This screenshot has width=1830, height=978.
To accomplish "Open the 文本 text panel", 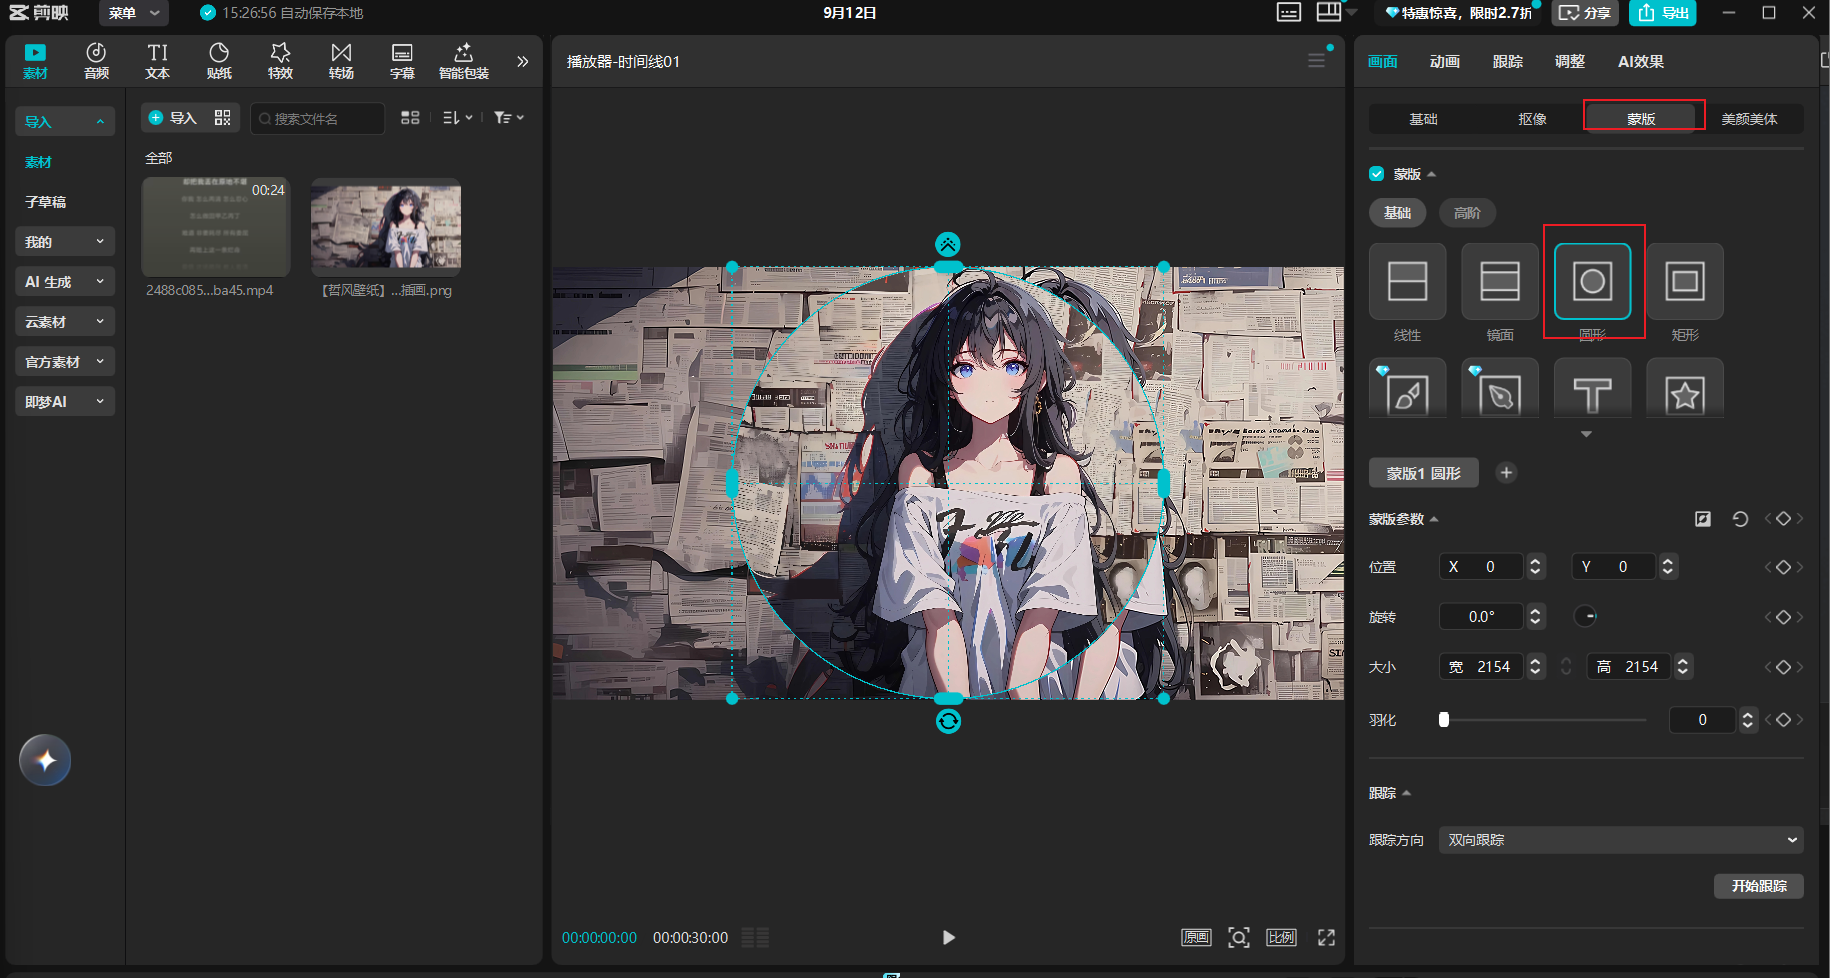I will tap(157, 61).
